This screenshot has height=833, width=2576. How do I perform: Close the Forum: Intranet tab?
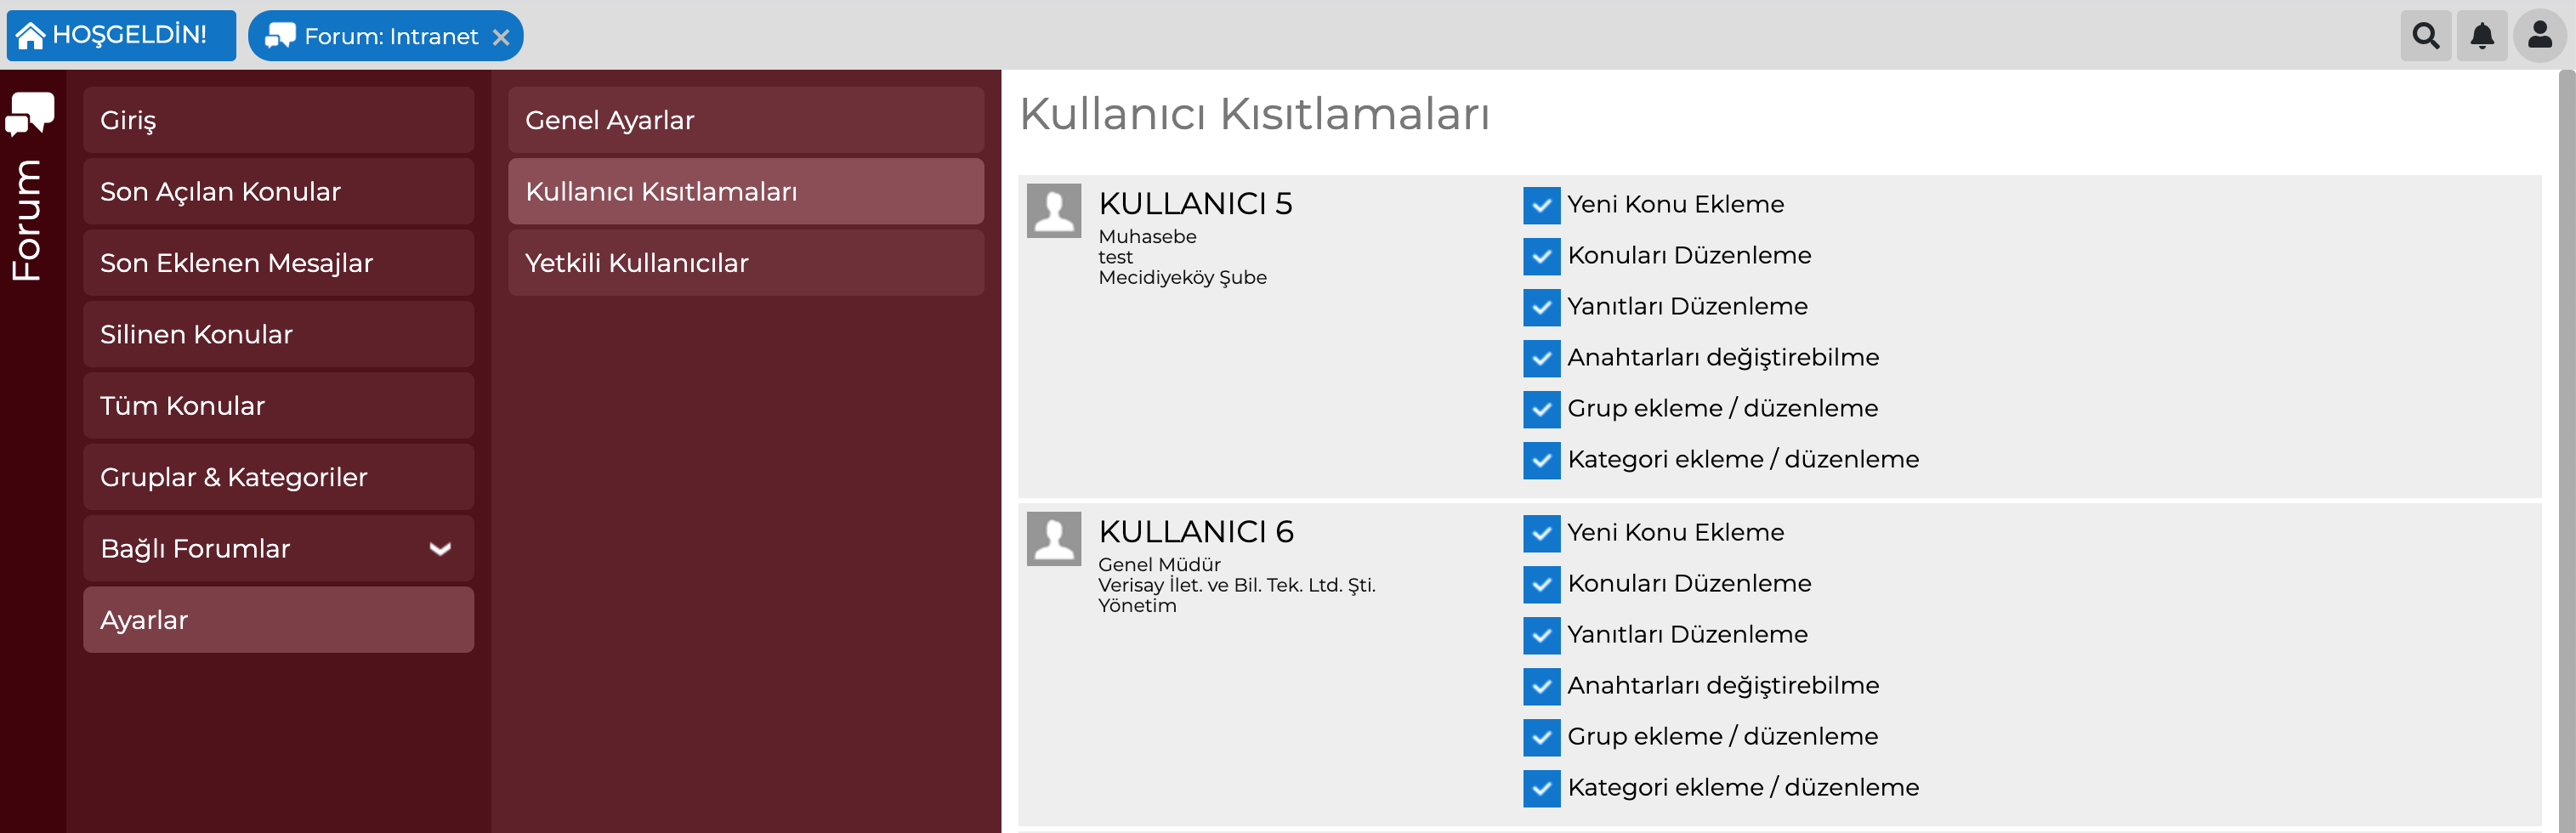click(501, 37)
